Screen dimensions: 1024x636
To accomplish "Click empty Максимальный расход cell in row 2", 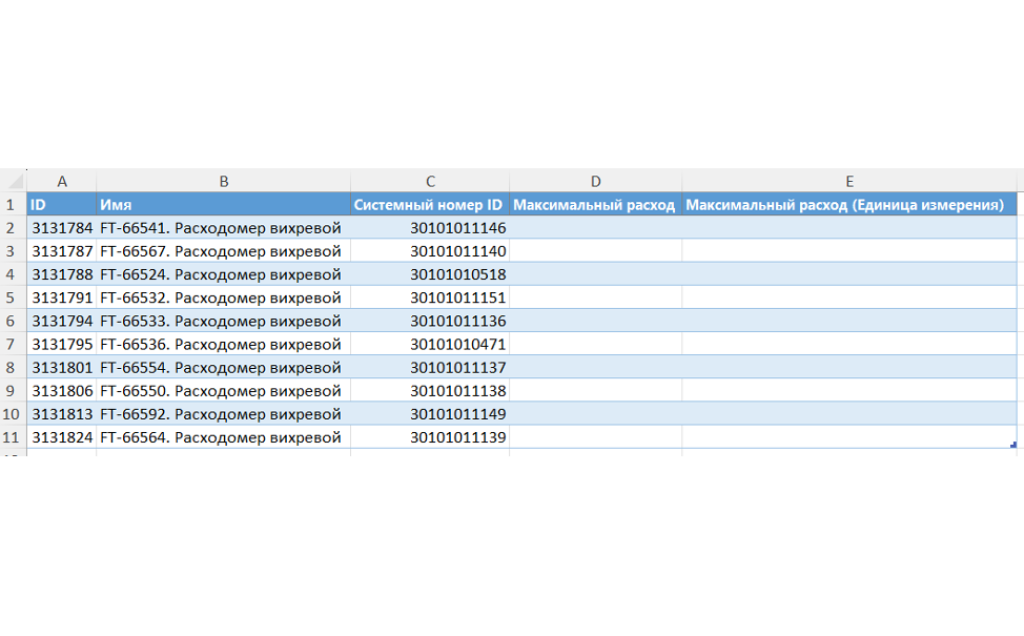I will tap(596, 228).
